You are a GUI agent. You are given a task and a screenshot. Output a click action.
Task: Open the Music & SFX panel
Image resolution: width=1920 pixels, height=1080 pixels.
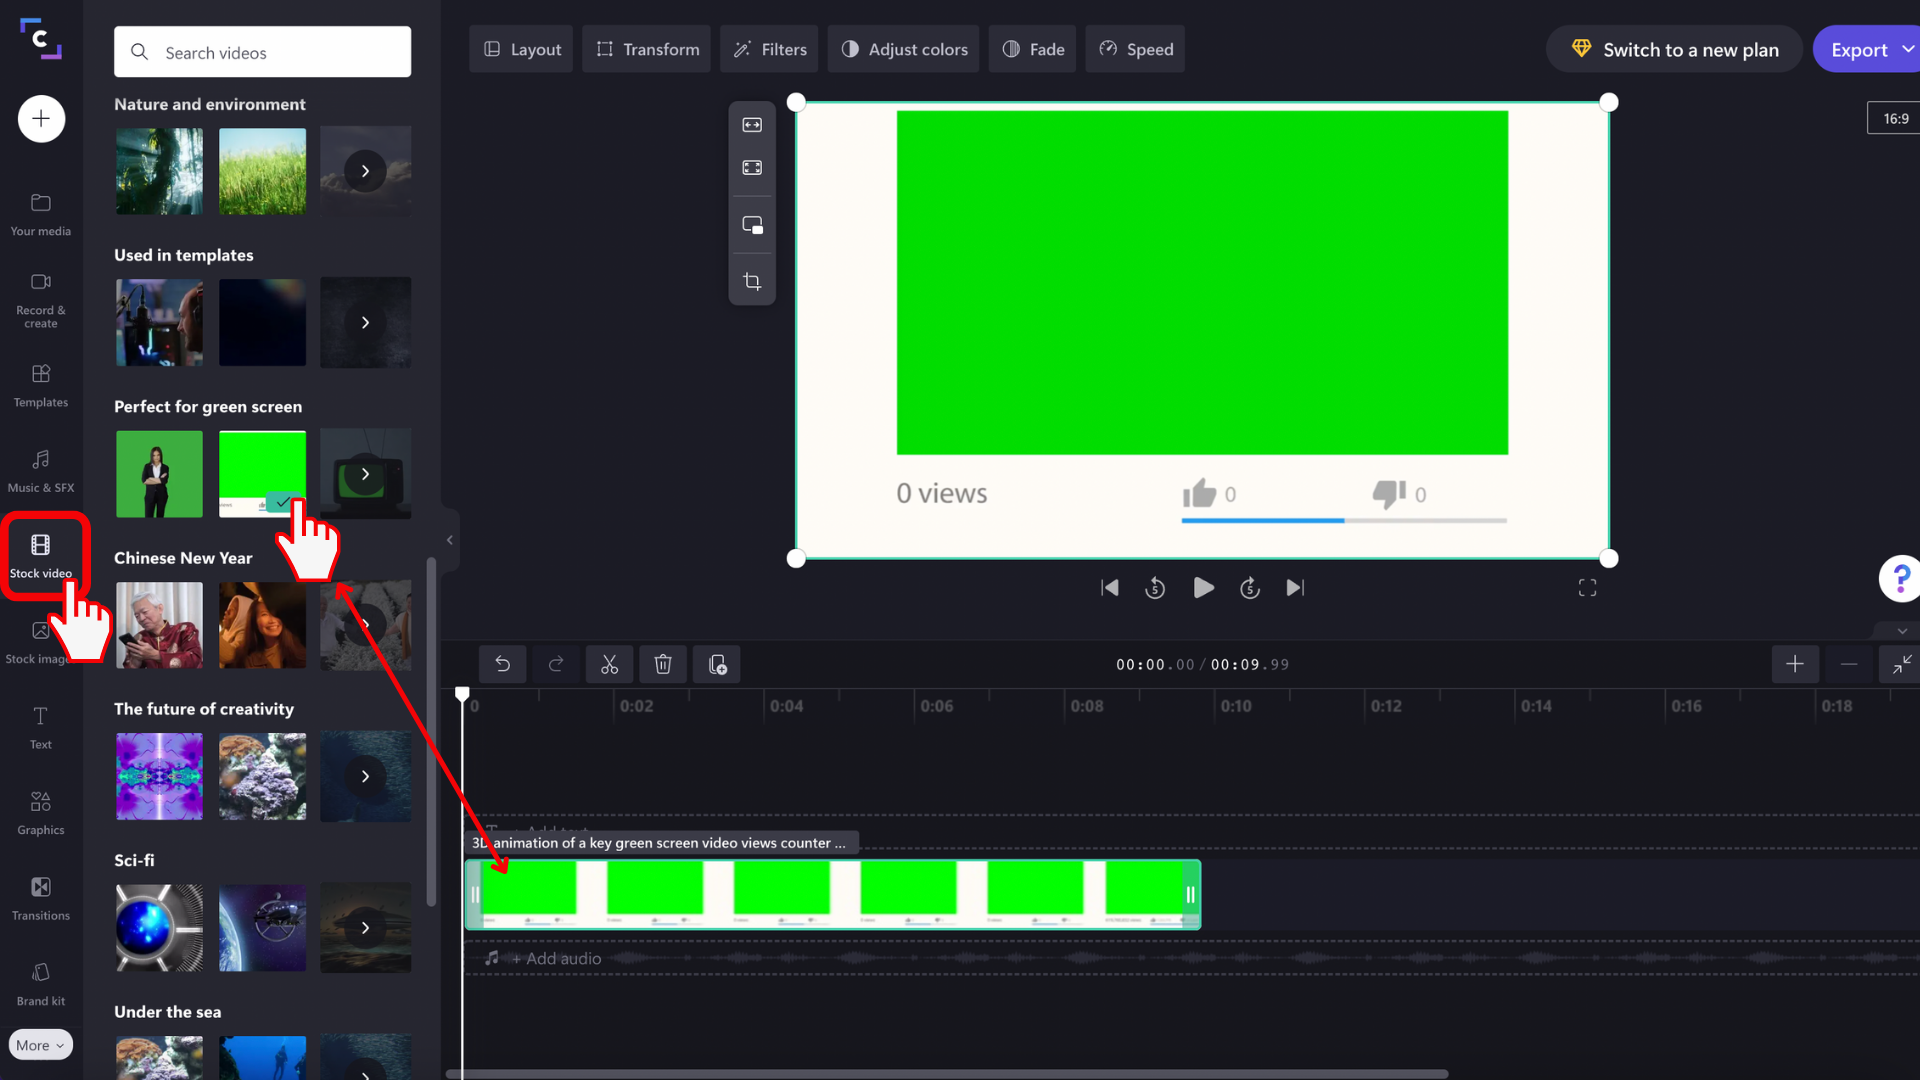pyautogui.click(x=41, y=470)
